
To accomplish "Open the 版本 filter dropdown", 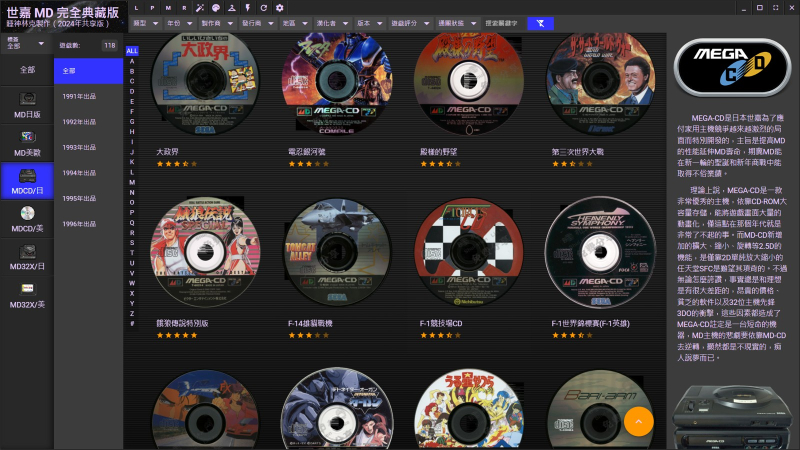I will [x=369, y=23].
